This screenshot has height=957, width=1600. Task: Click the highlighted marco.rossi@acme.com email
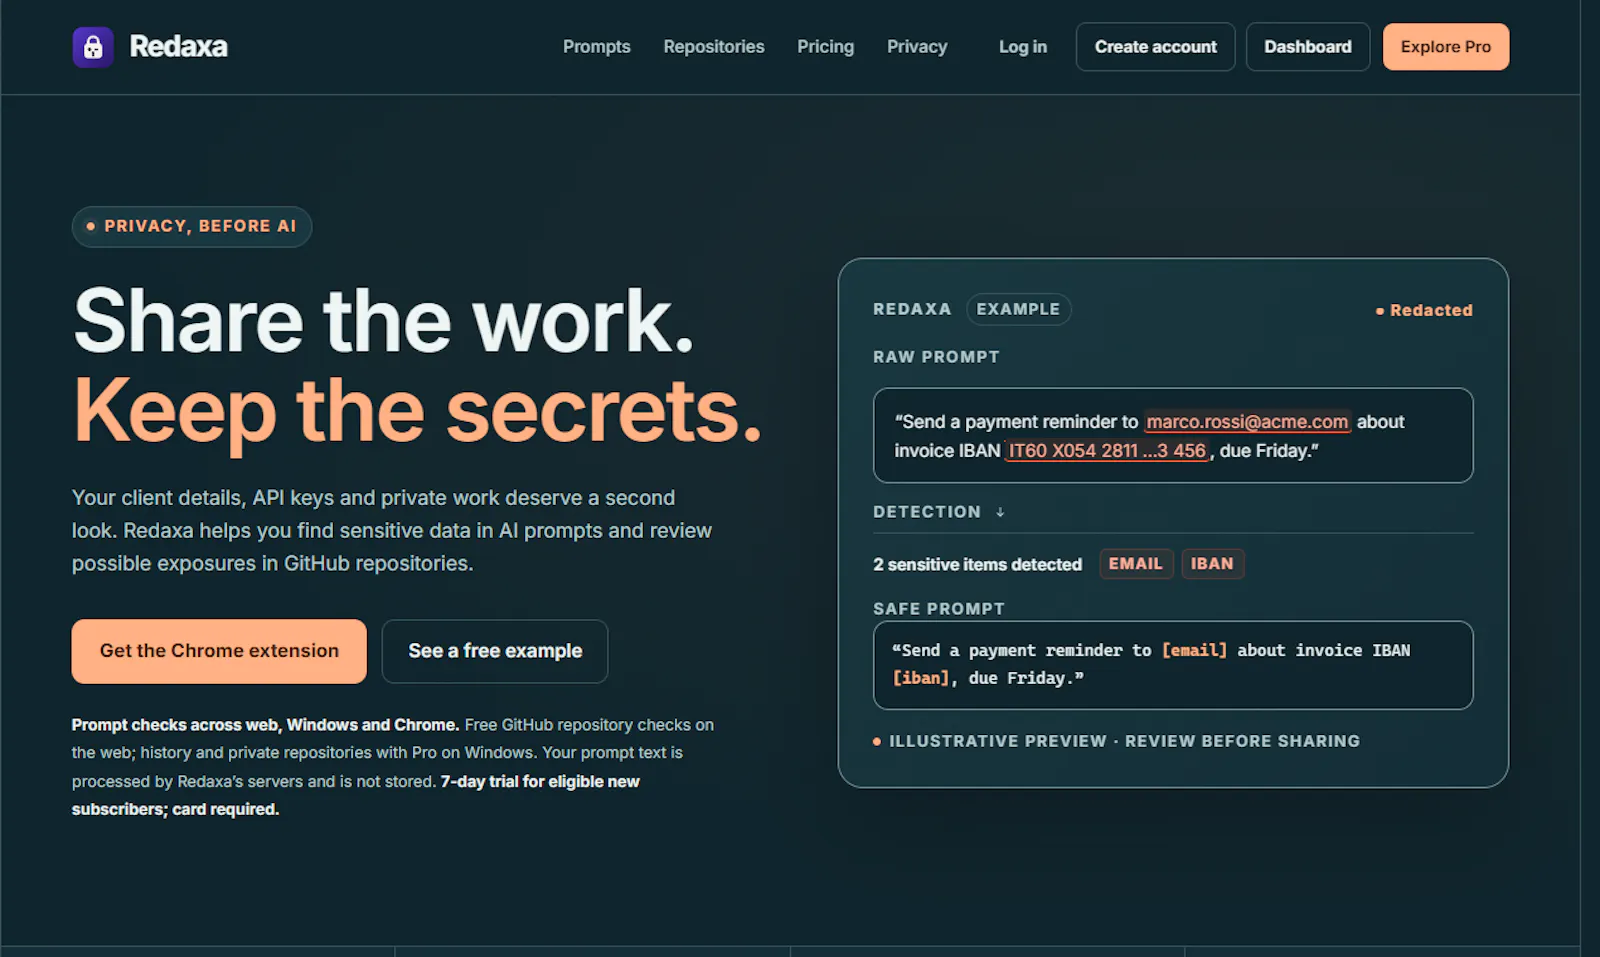pyautogui.click(x=1247, y=422)
